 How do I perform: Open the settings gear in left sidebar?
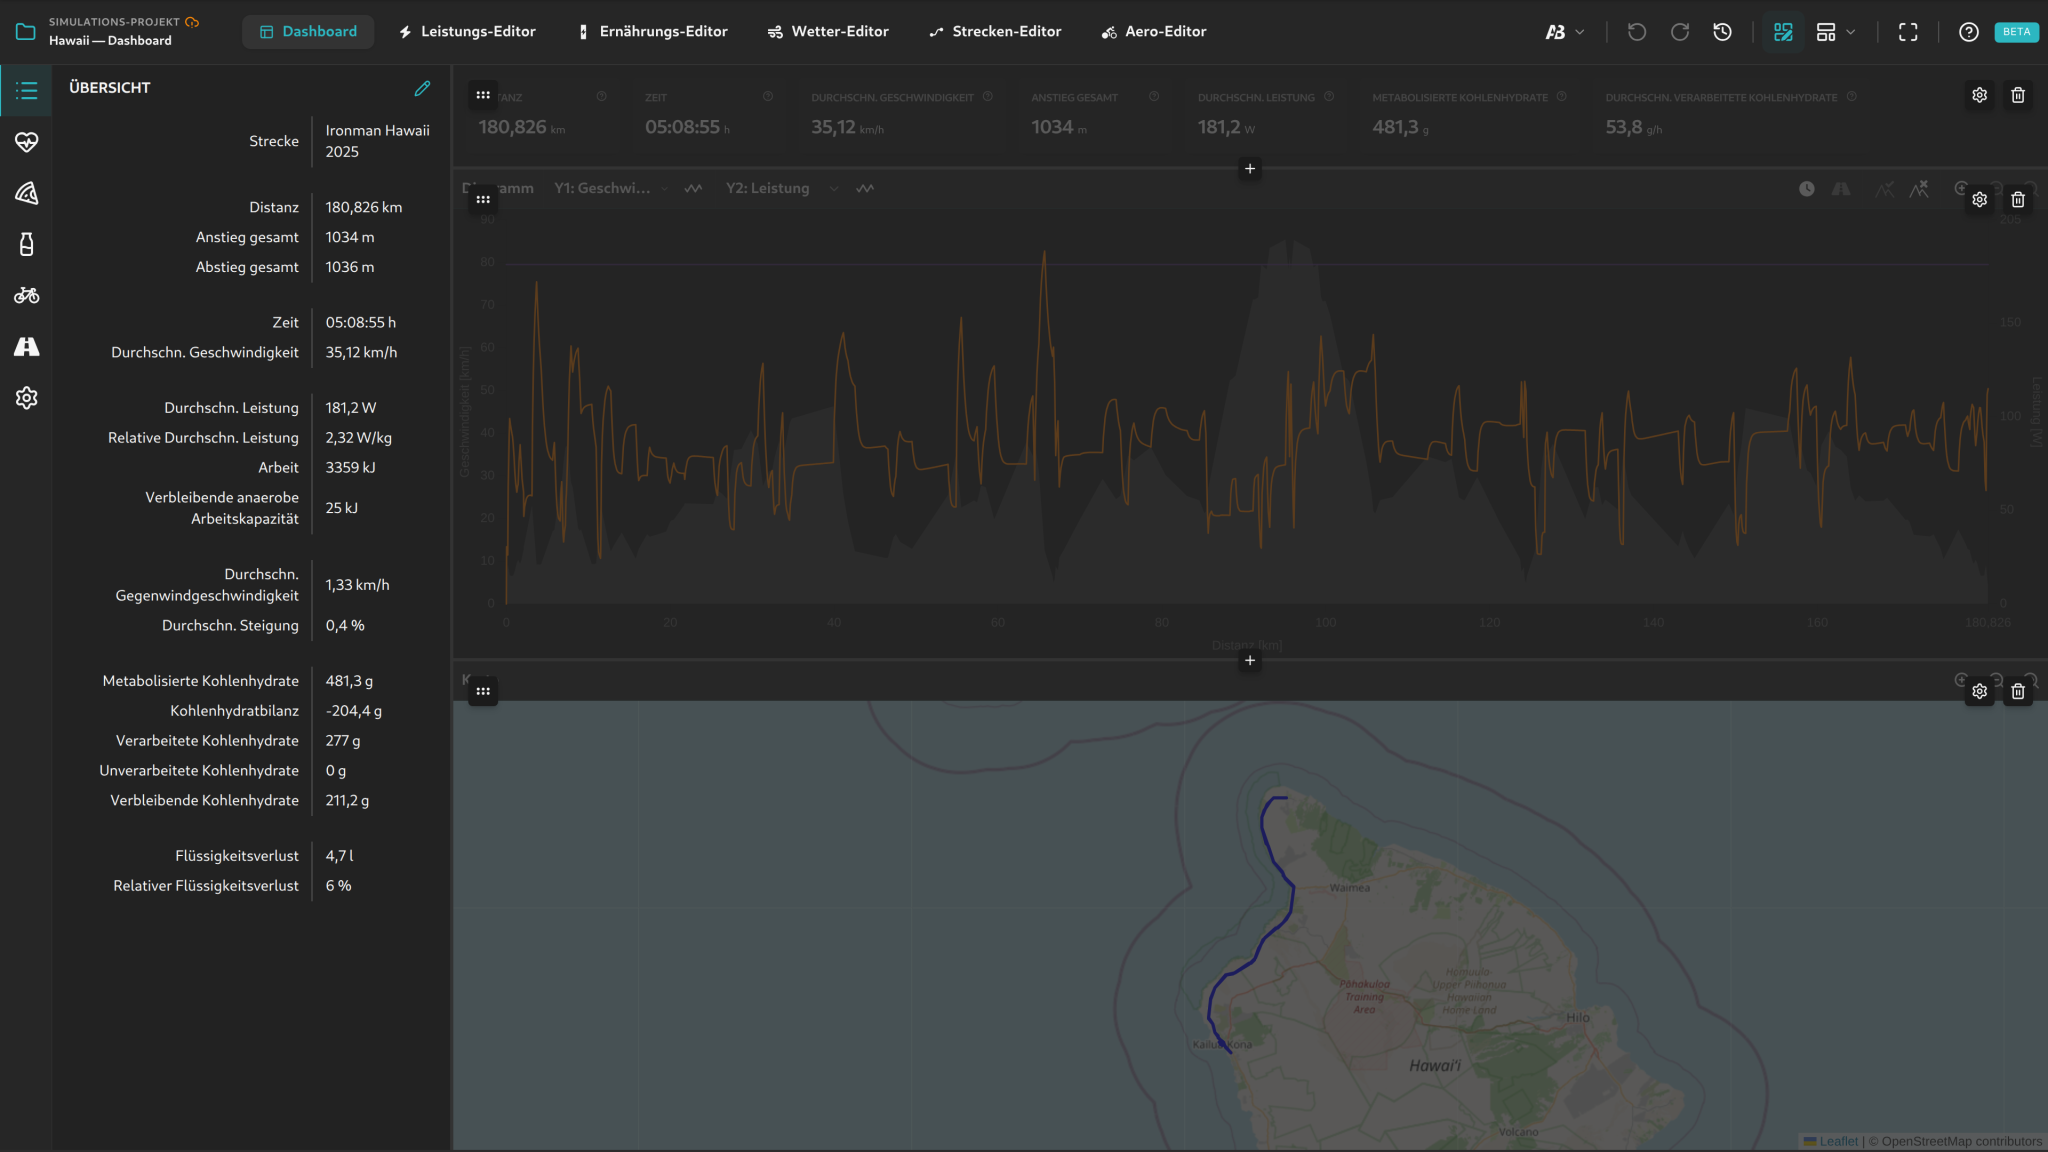click(x=26, y=398)
